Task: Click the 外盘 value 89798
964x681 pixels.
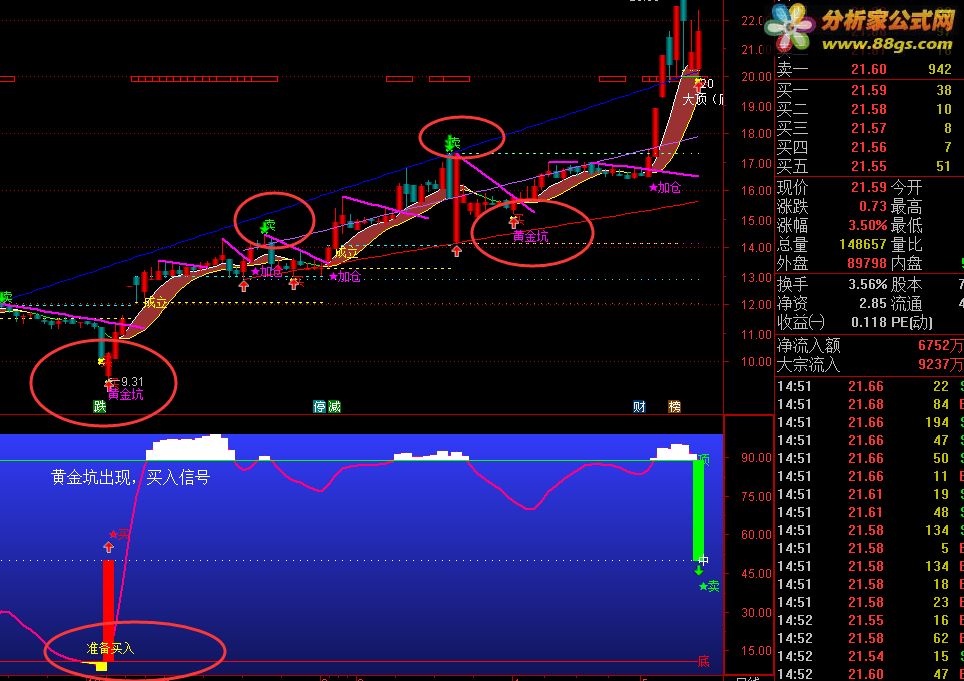Action: pos(867,263)
